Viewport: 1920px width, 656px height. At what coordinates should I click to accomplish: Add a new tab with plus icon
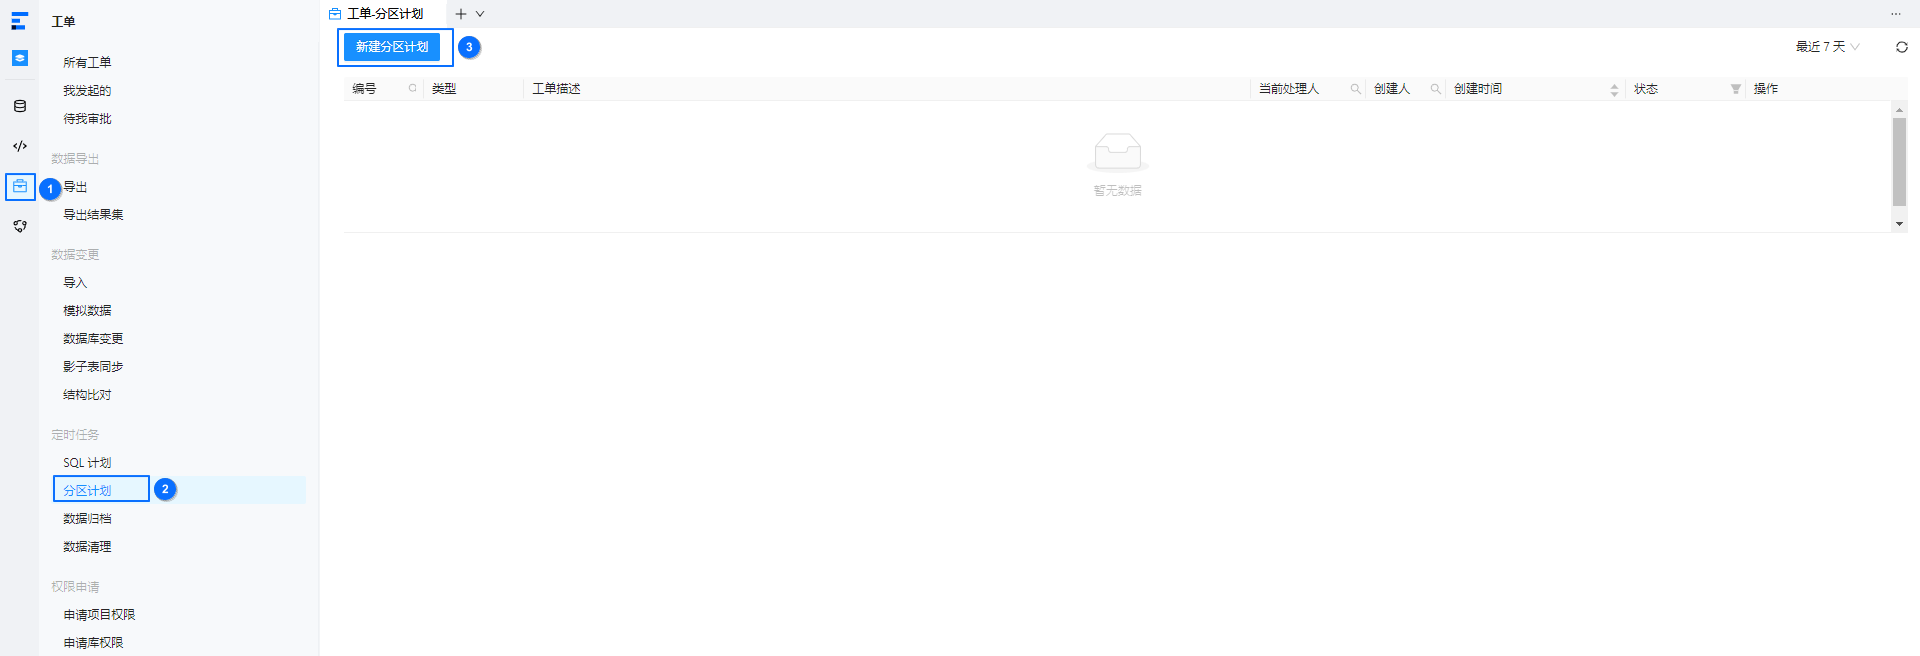click(x=461, y=14)
